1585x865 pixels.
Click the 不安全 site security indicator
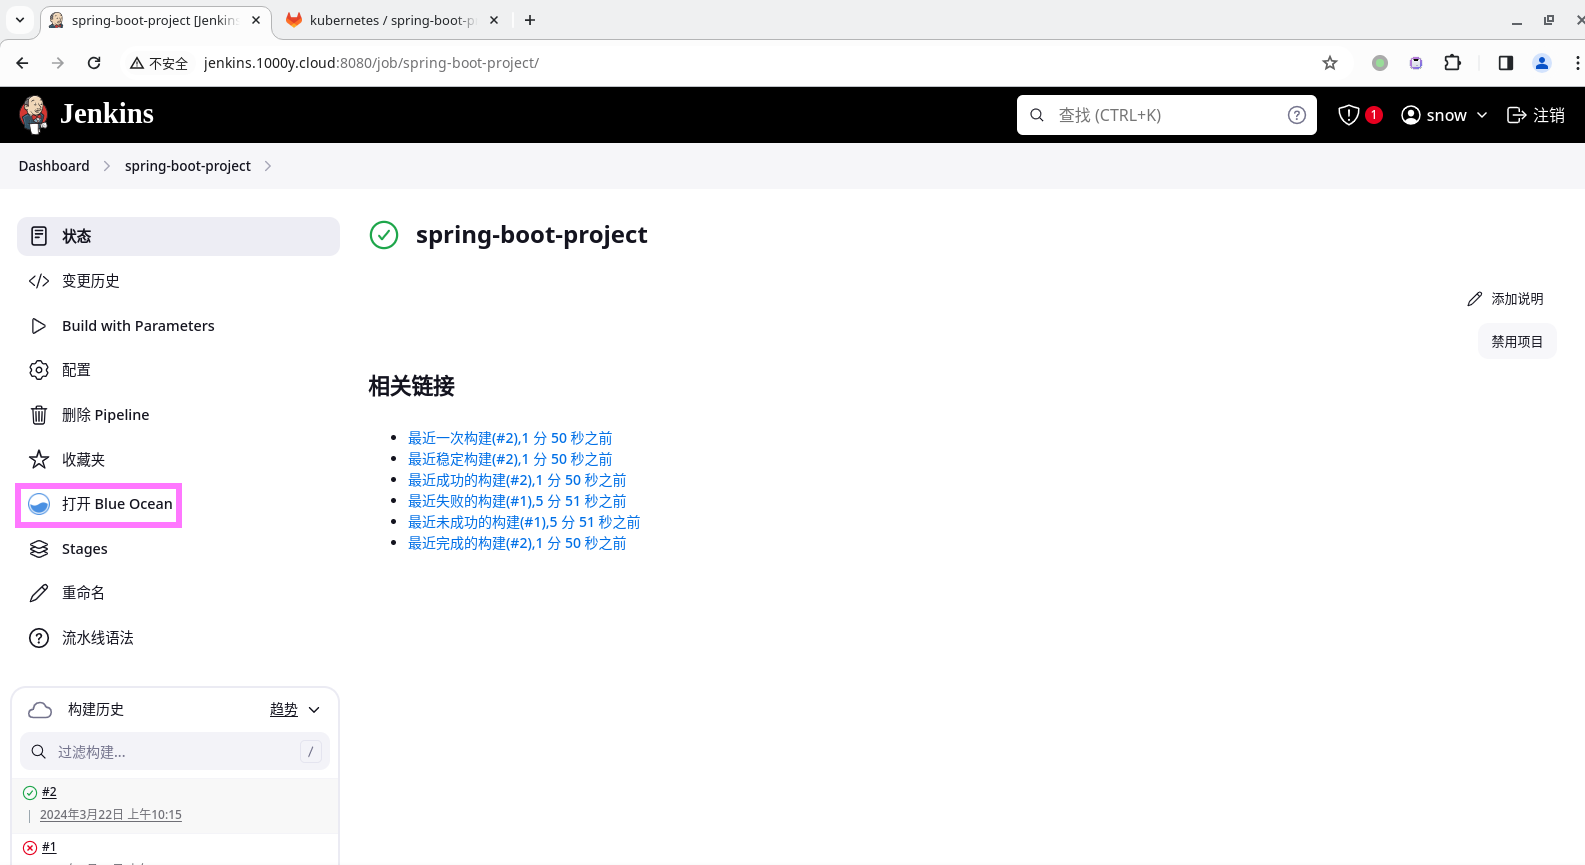(x=159, y=63)
